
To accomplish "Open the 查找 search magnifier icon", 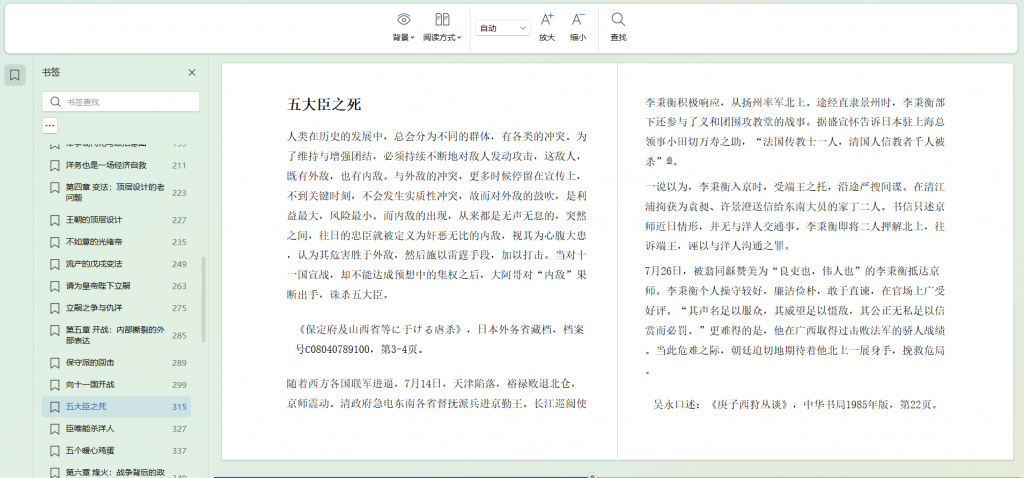I will (x=618, y=20).
